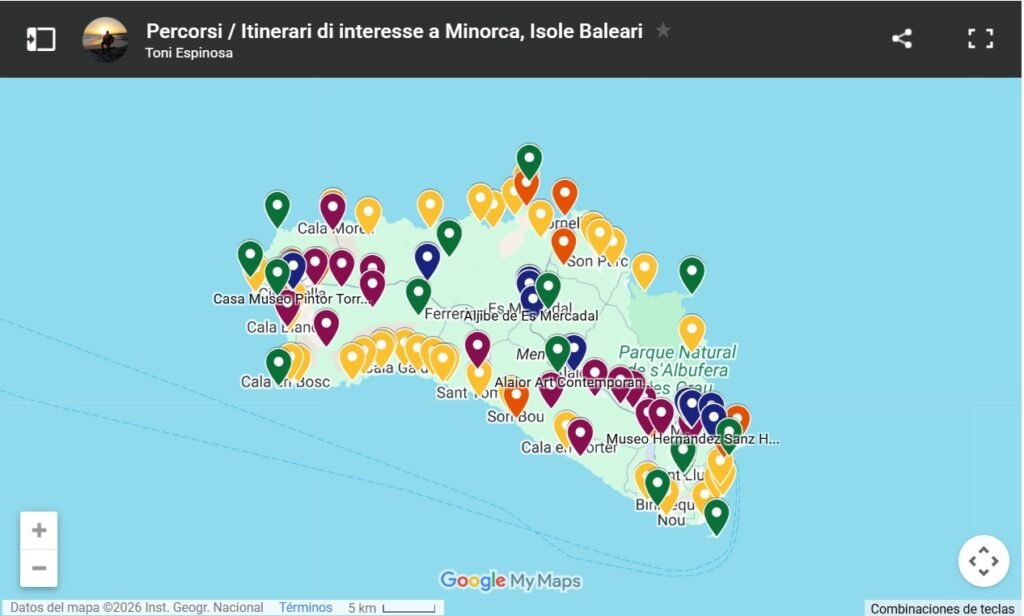This screenshot has width=1024, height=616.
Task: Open the Google My Maps logo
Action: coord(511,580)
